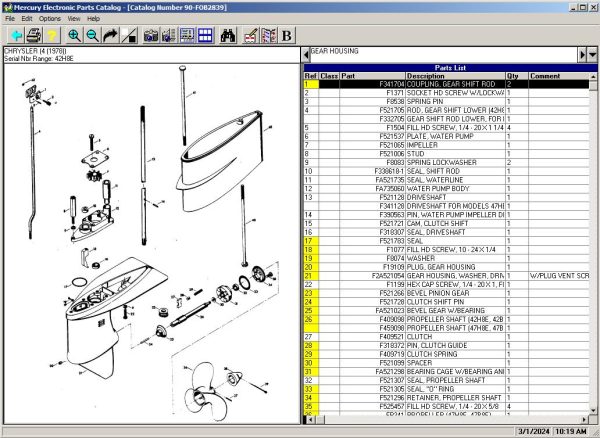The width and height of the screenshot is (600, 438).
Task: Select the SEAL, WATERLINE row
Action: [x=447, y=180]
